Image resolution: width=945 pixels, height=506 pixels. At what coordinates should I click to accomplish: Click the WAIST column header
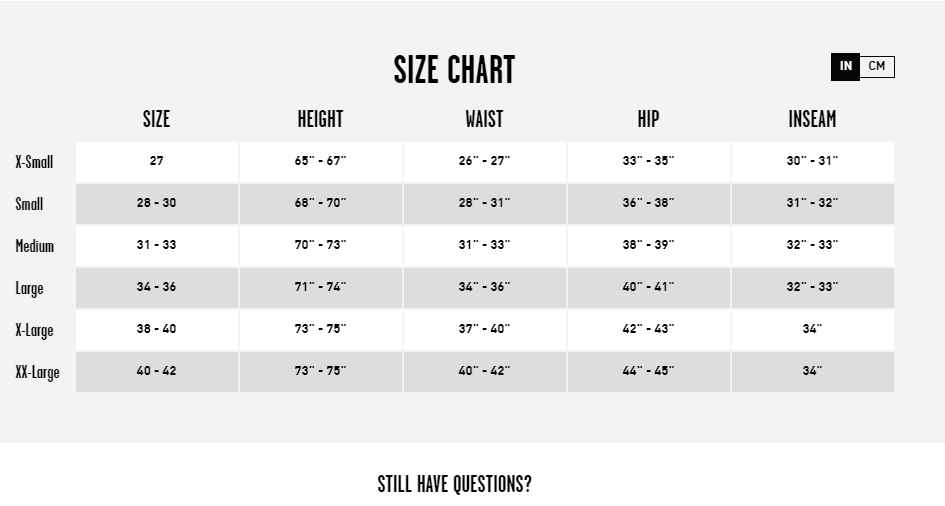pyautogui.click(x=484, y=119)
